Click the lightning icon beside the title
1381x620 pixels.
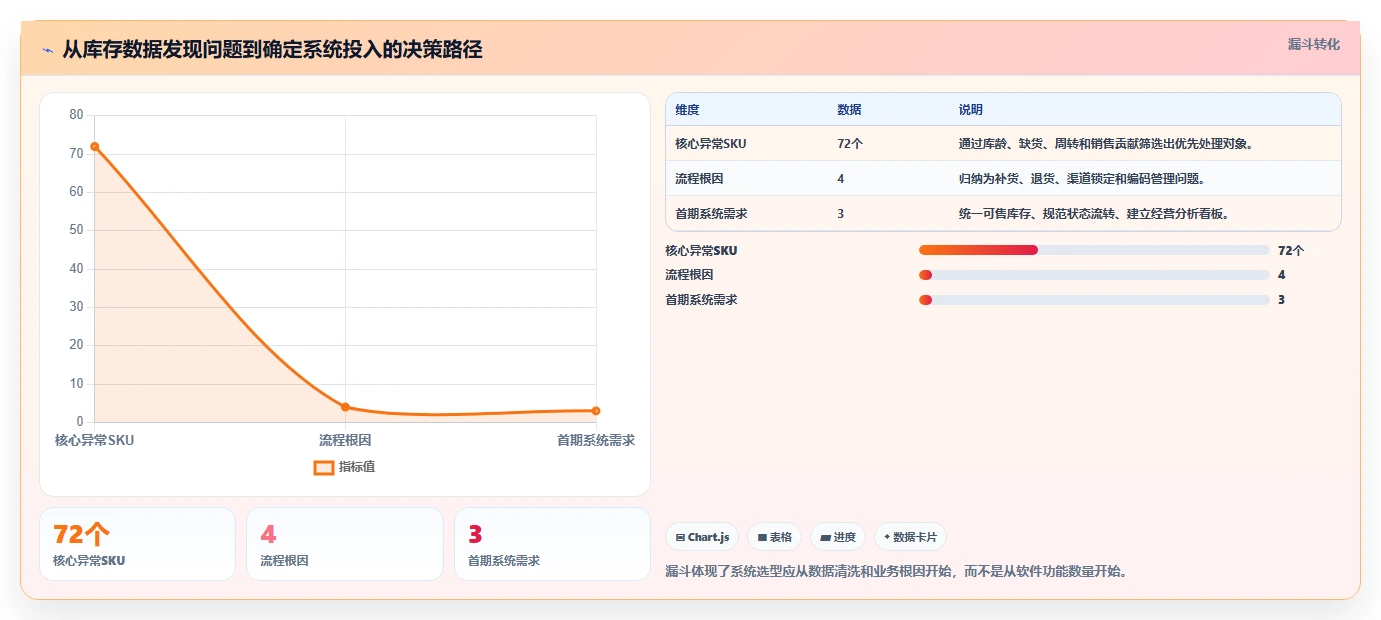(x=48, y=50)
